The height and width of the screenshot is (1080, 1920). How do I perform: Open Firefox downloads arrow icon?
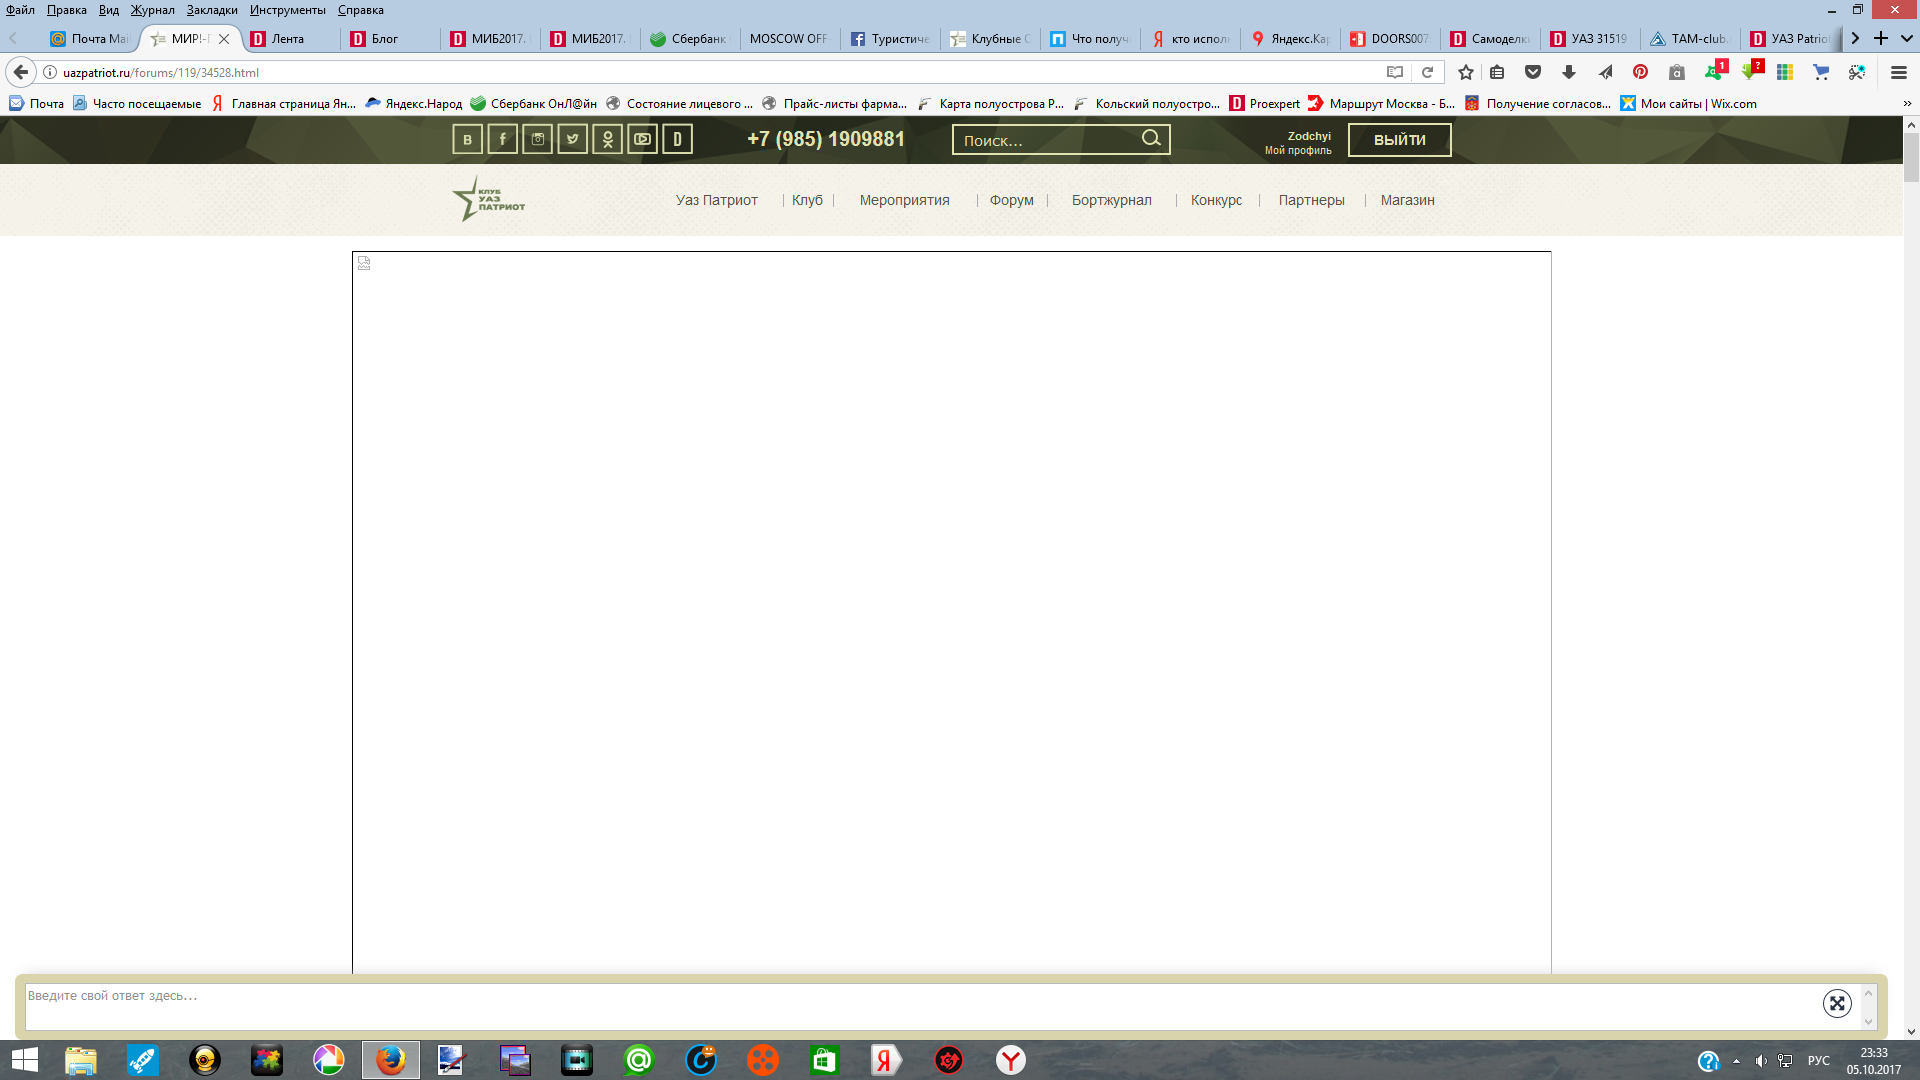point(1568,72)
